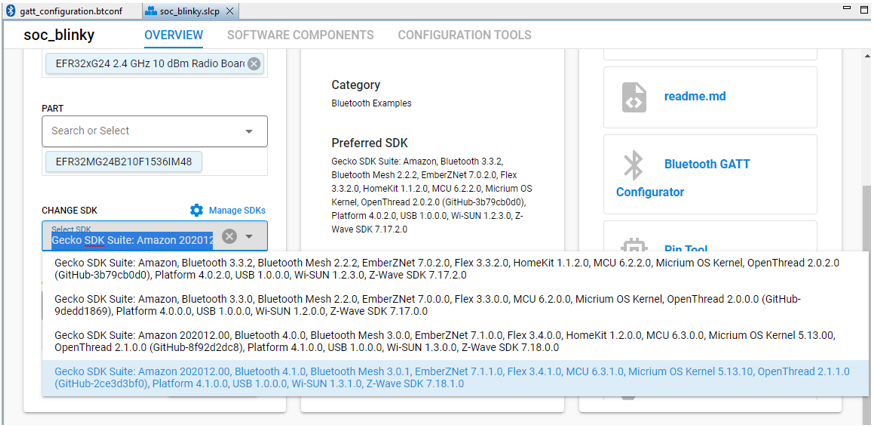Open the Configuration Tools tab
Screen dimensions: 874x426
coord(464,35)
